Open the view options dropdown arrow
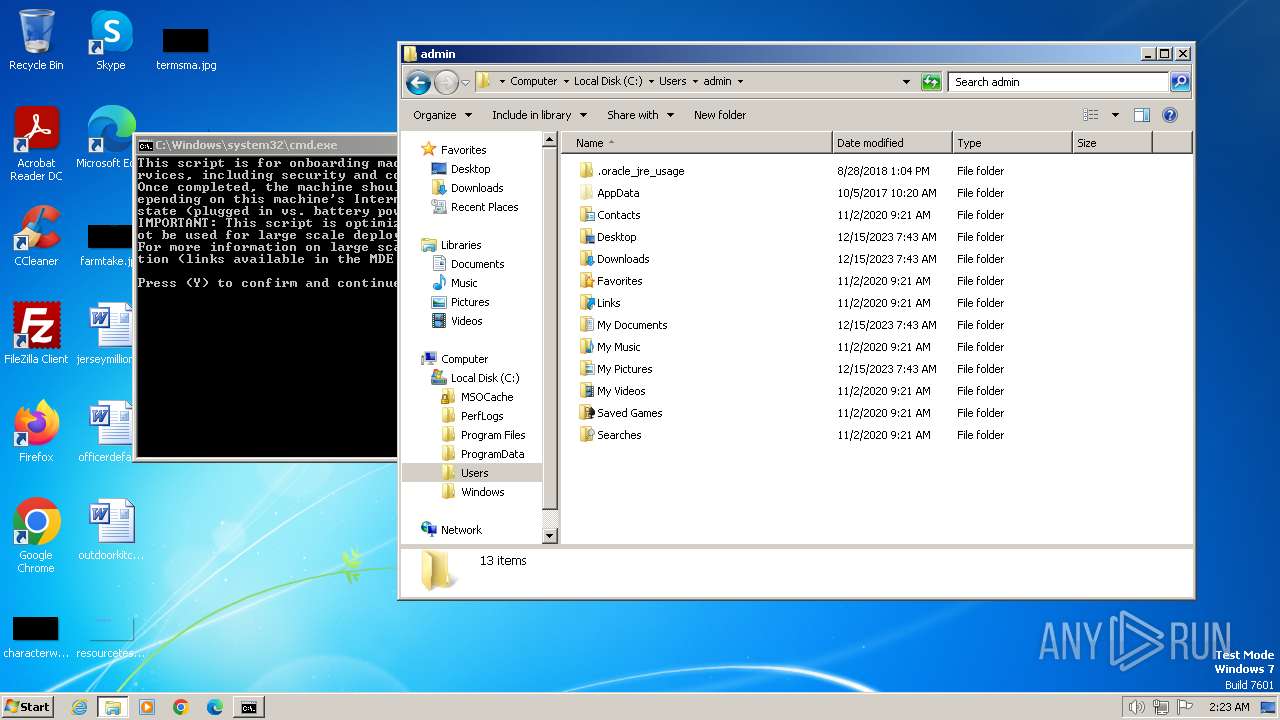Screen dimensions: 1280x720 click(1115, 115)
